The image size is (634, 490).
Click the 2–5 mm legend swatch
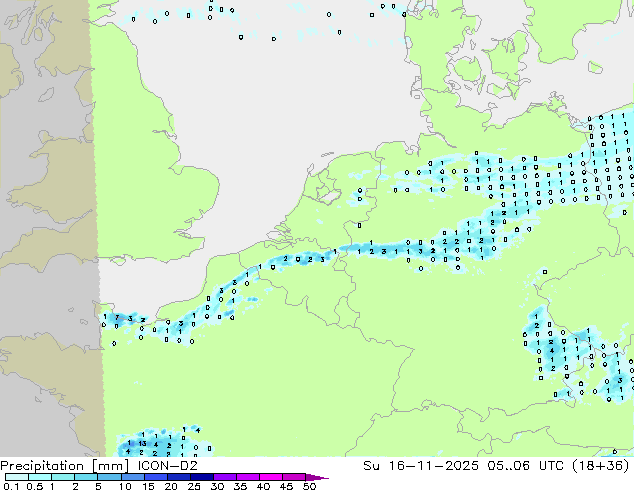[86, 477]
